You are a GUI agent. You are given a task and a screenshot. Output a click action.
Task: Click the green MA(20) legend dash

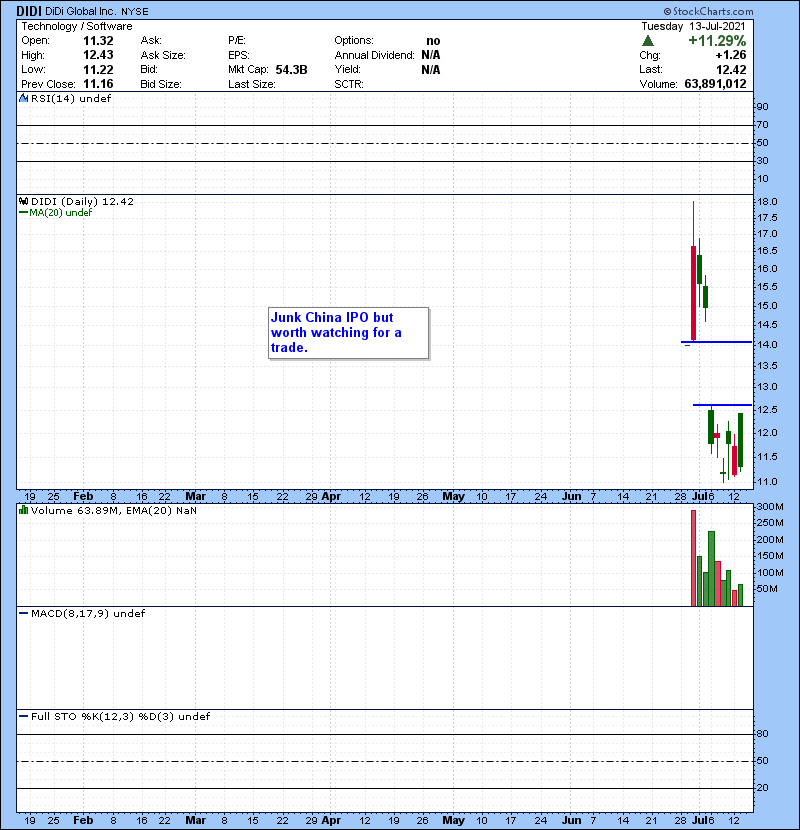coord(23,212)
